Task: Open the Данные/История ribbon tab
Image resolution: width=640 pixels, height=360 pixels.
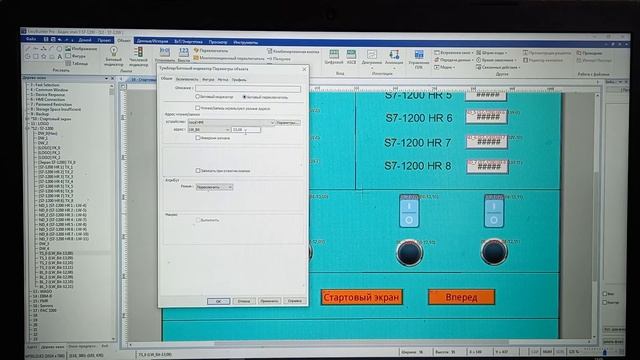Action: click(x=152, y=41)
